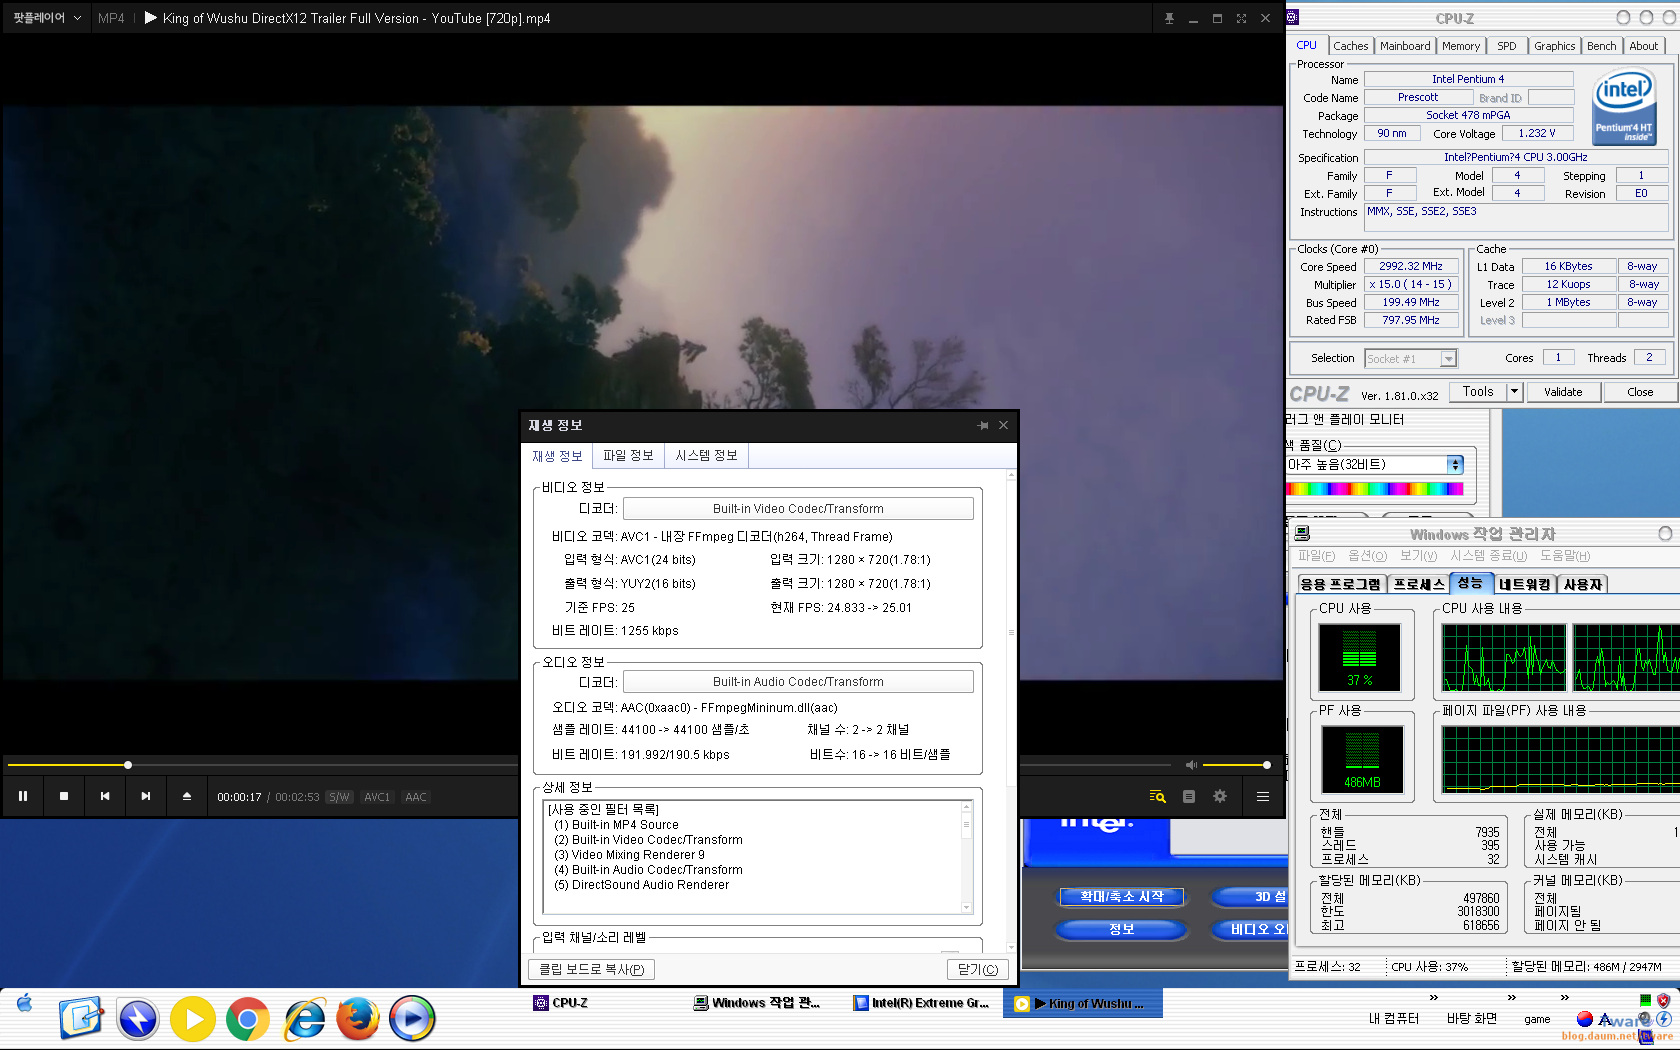The width and height of the screenshot is (1680, 1050).
Task: Open the 파일 menu in Task Manager
Action: coord(1316,556)
